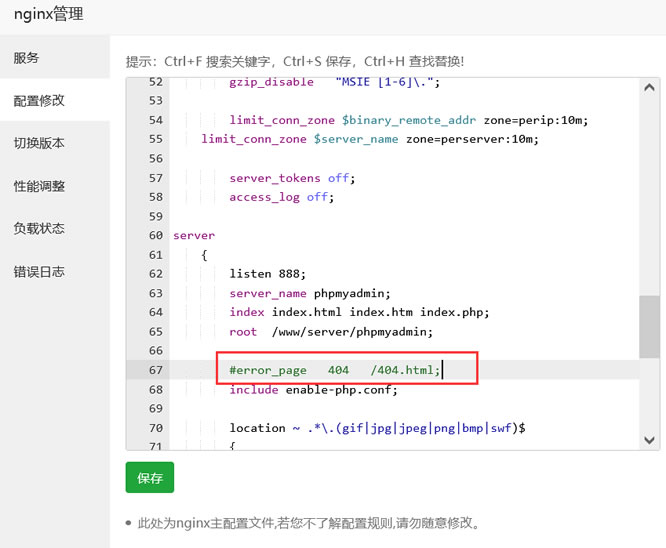The height and width of the screenshot is (548, 666).
Task: Click the 'root /www/server/phpmyadmin;' line
Action: (330, 332)
